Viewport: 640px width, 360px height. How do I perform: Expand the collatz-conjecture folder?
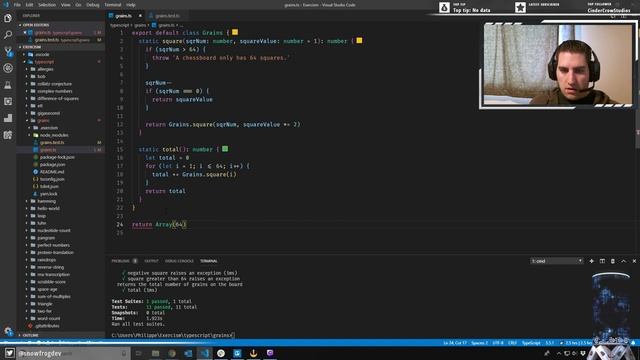(x=54, y=84)
